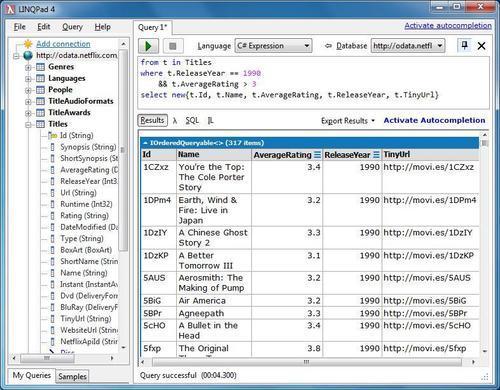
Task: Click the pin icon beside the database dropdown
Action: [464, 45]
